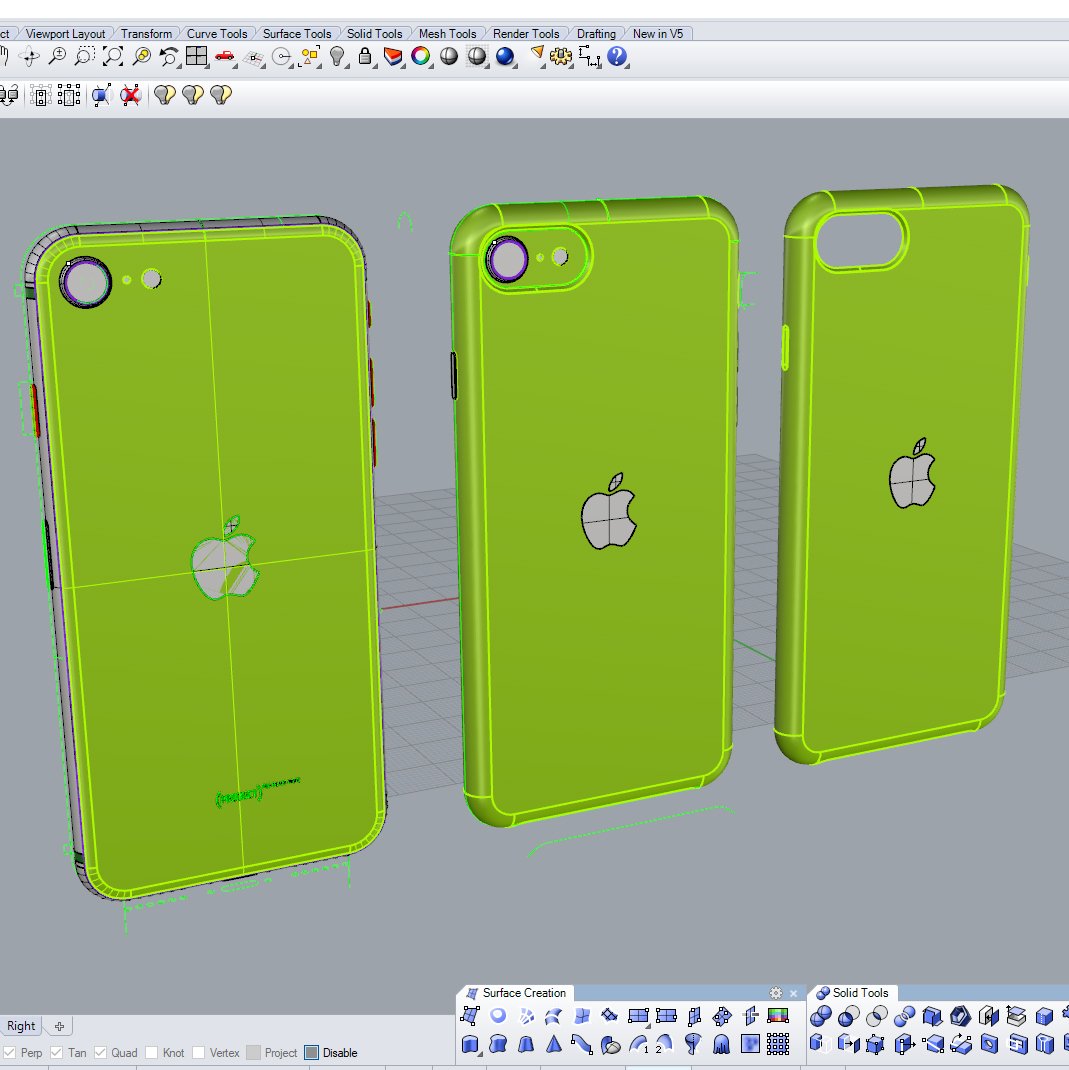Select the Extrude curve surface tool
The image size is (1069, 1070).
470,1044
